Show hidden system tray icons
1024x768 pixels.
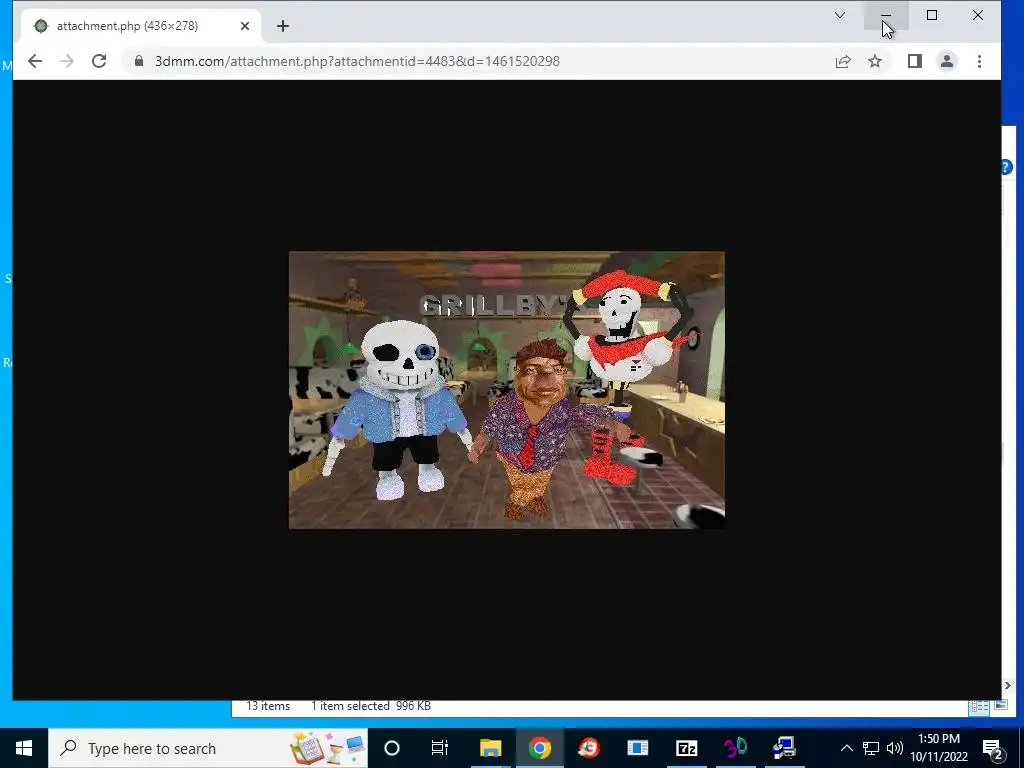[x=846, y=748]
